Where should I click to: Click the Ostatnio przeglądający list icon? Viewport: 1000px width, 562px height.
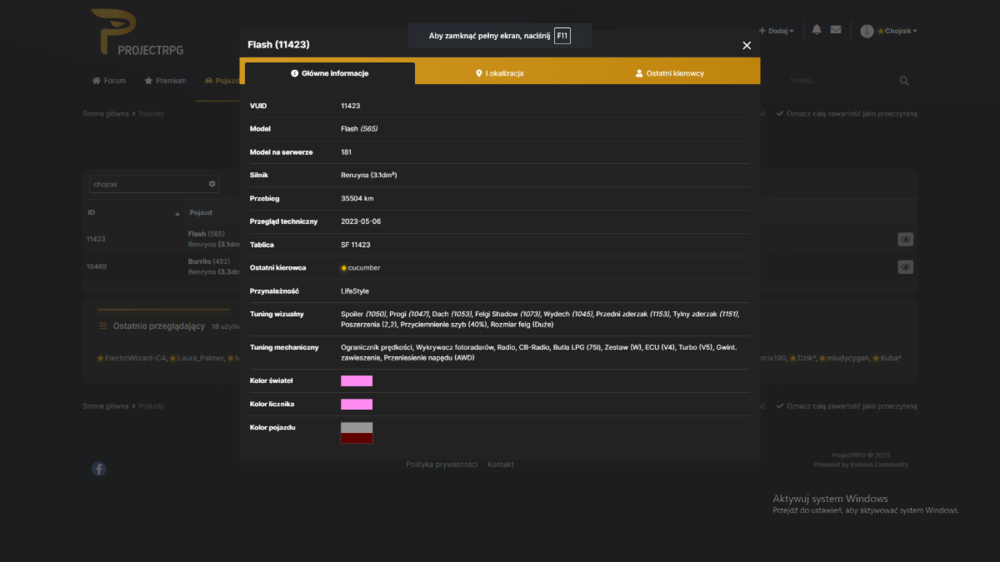point(103,326)
